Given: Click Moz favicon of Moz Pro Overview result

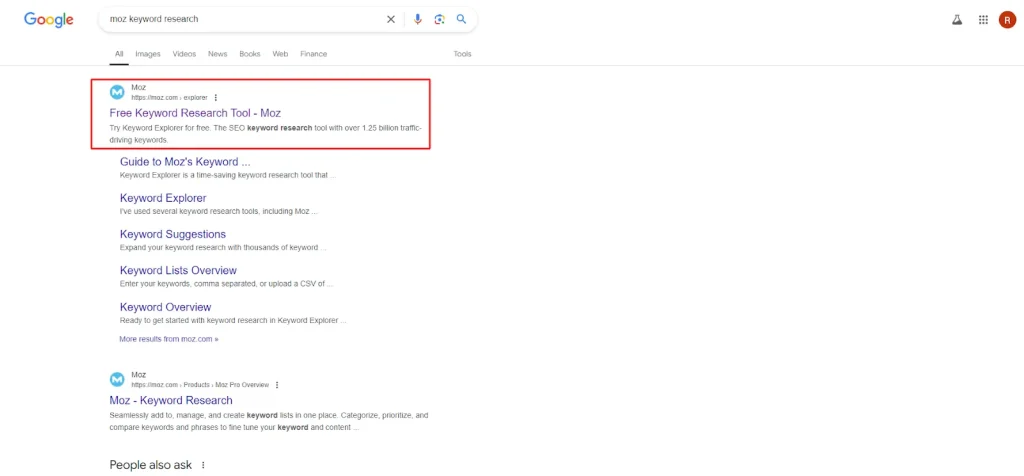Looking at the screenshot, I should click(x=117, y=379).
